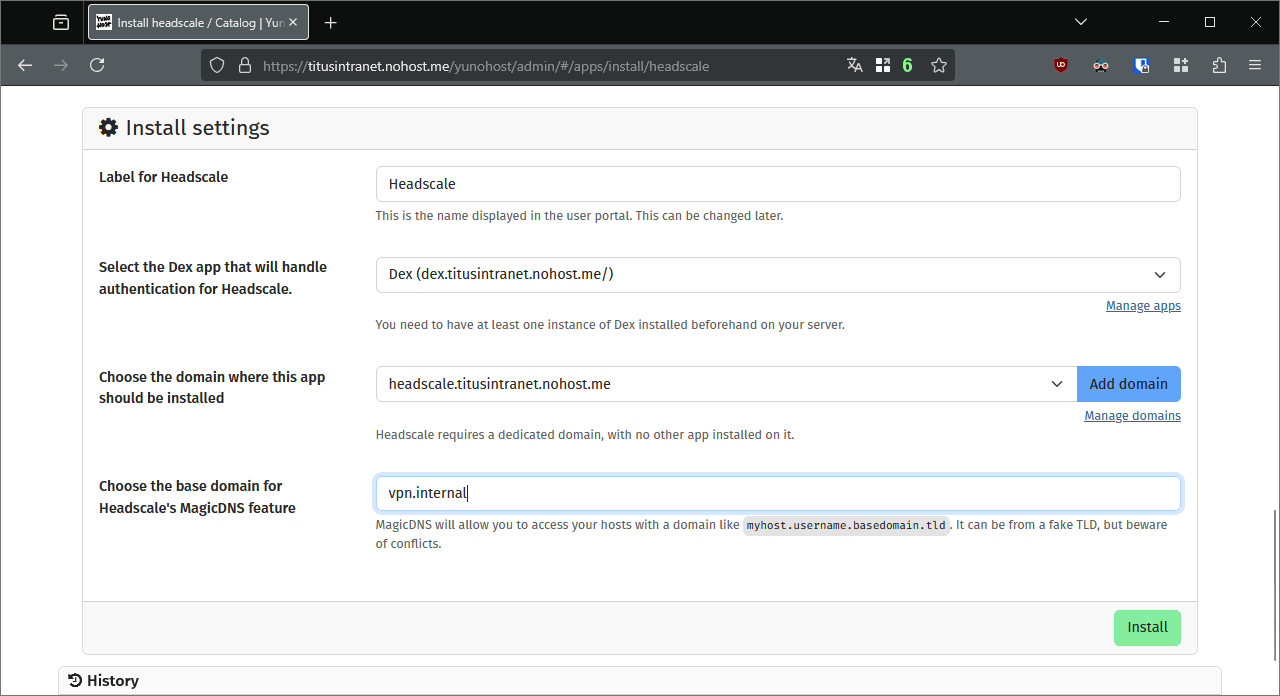Reload the current page
This screenshot has height=696, width=1280.
pos(97,65)
